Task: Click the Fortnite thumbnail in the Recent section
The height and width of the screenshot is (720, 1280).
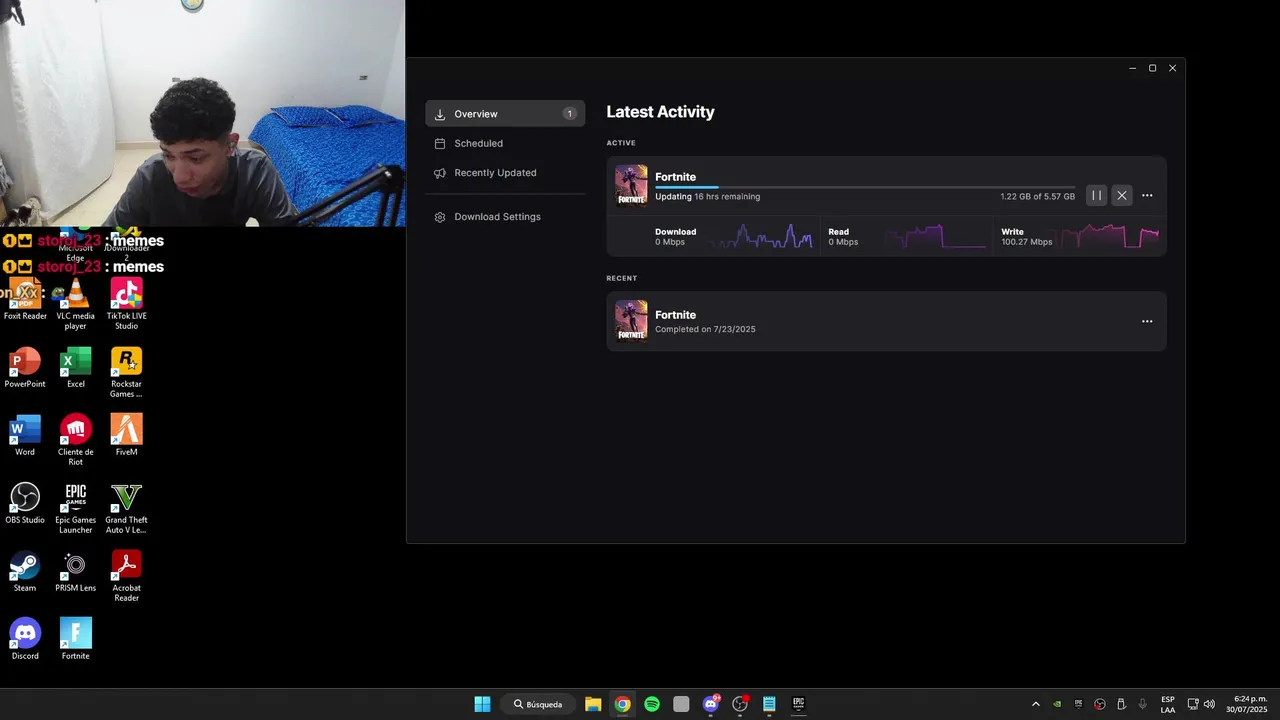Action: (x=631, y=321)
